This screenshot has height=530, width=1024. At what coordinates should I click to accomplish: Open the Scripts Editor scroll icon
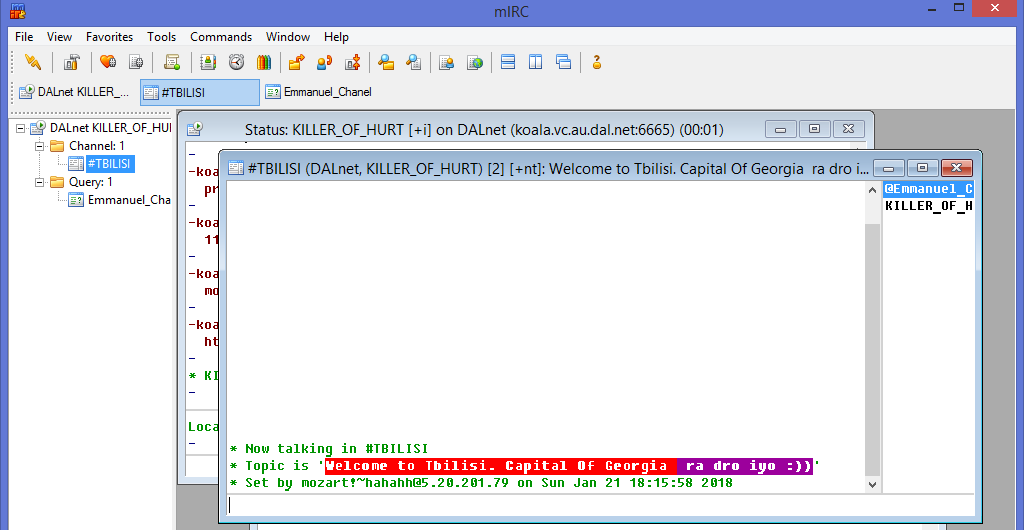172,62
